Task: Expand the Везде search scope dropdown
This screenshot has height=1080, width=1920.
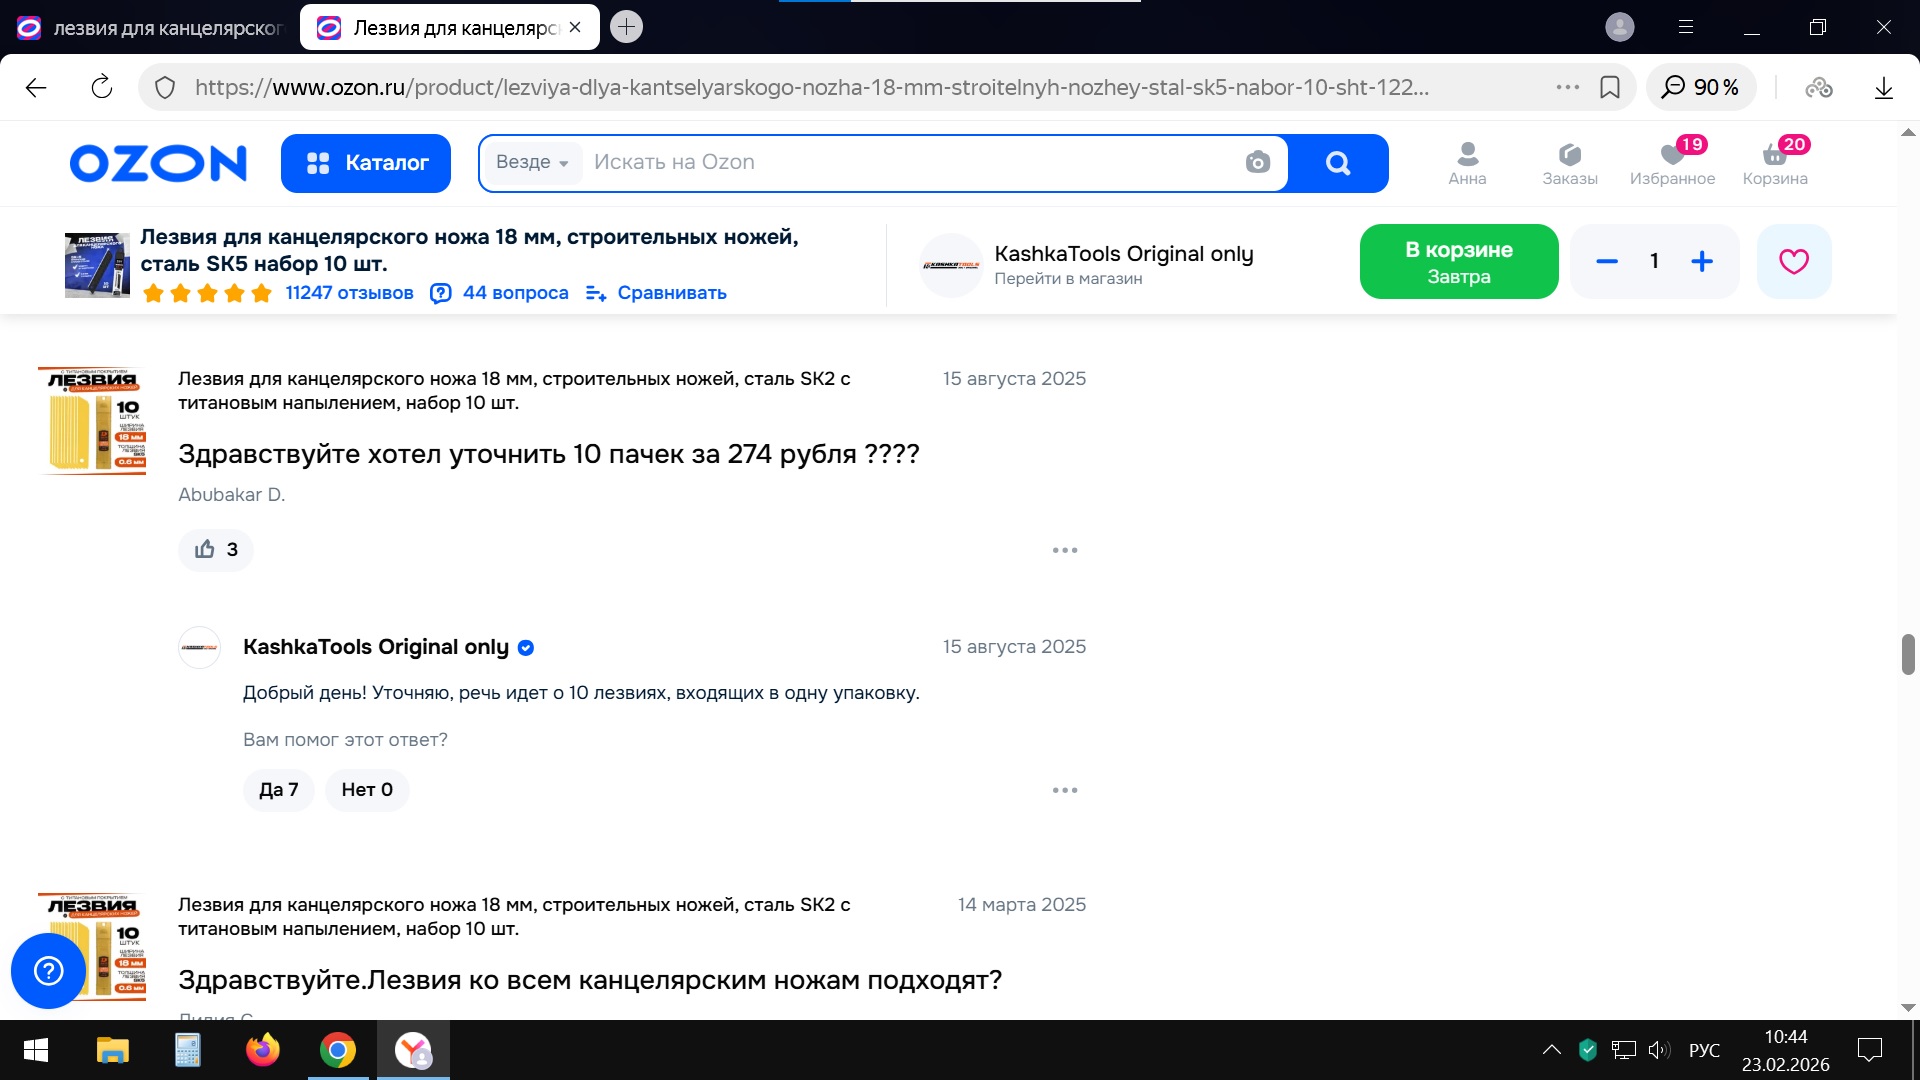Action: point(532,163)
